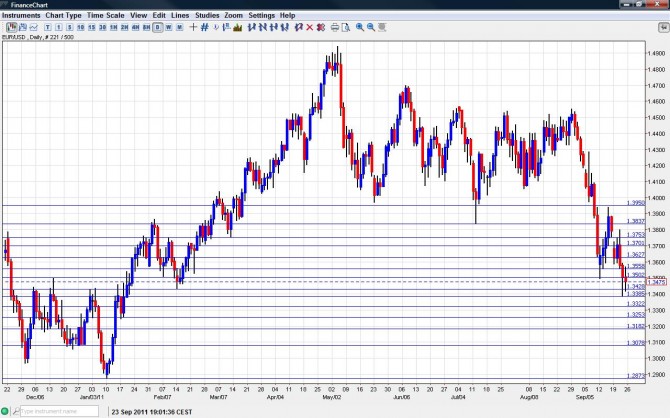Activate the crosshair cursor tool

click(193, 27)
